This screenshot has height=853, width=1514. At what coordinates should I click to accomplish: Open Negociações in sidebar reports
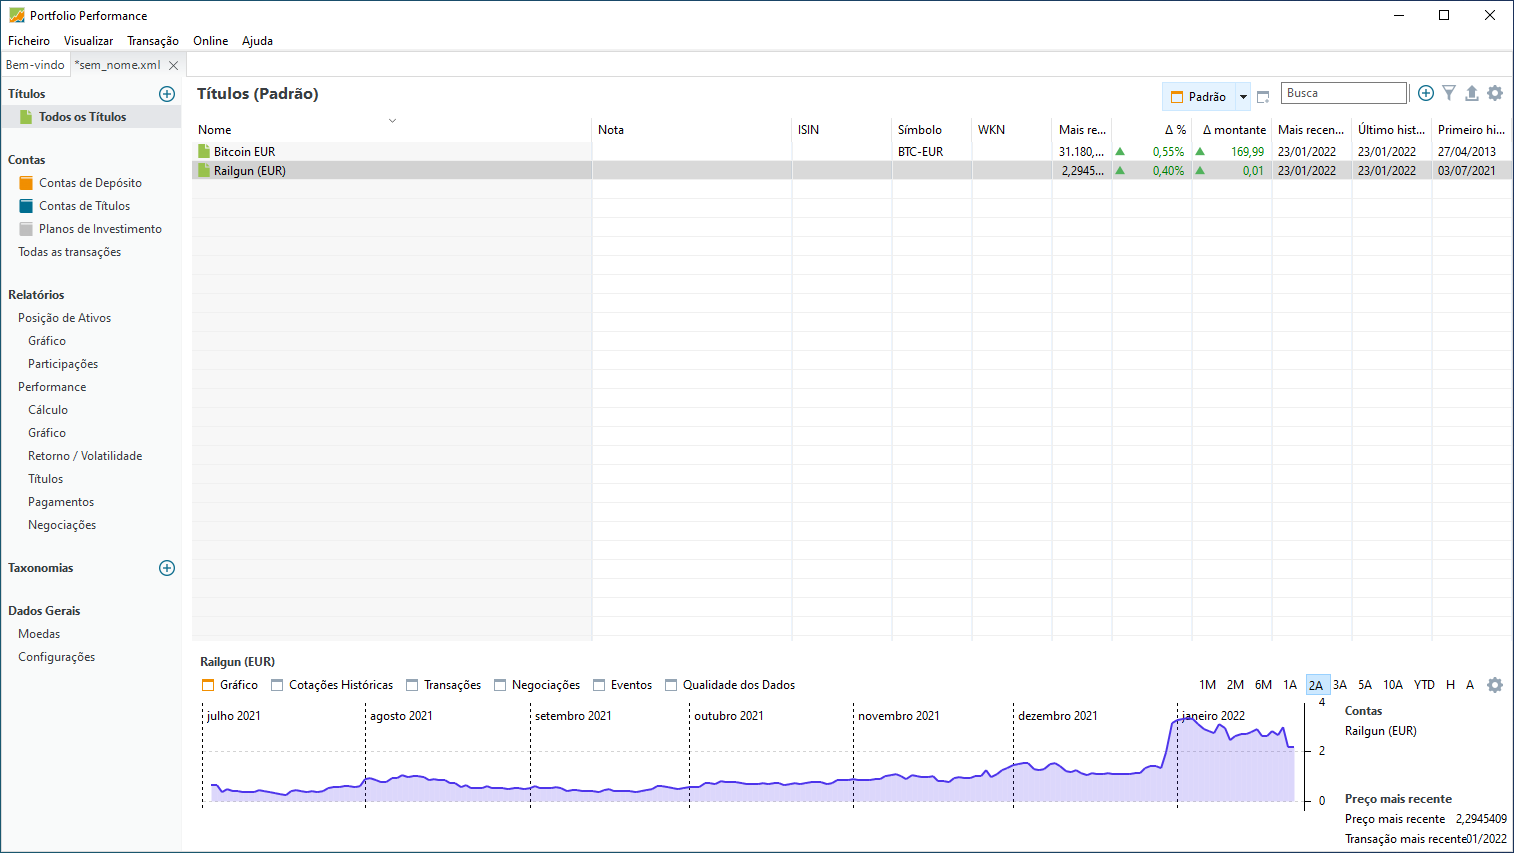(x=62, y=525)
